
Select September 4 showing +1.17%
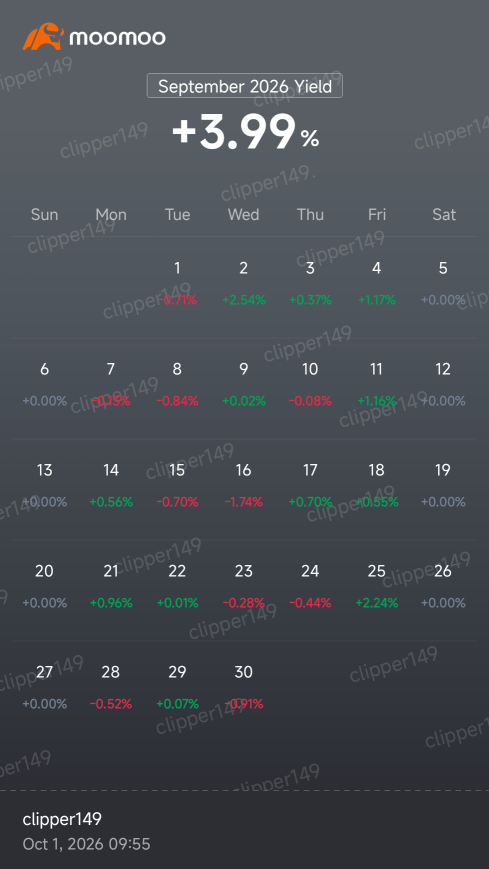point(377,284)
